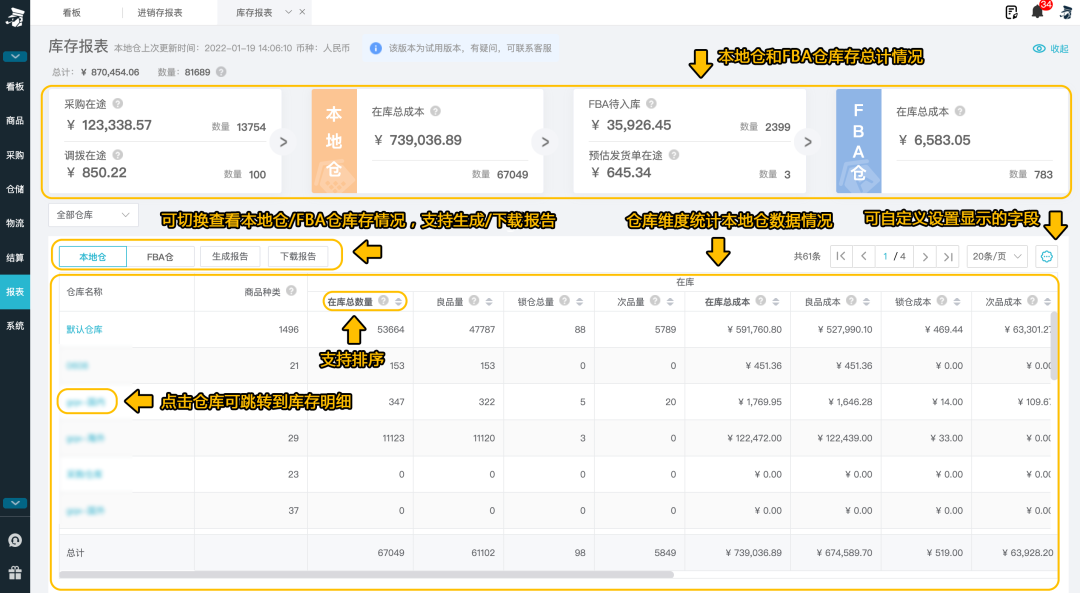Toggle 收起 eye to hide summary
This screenshot has width=1080, height=593.
1050,48
